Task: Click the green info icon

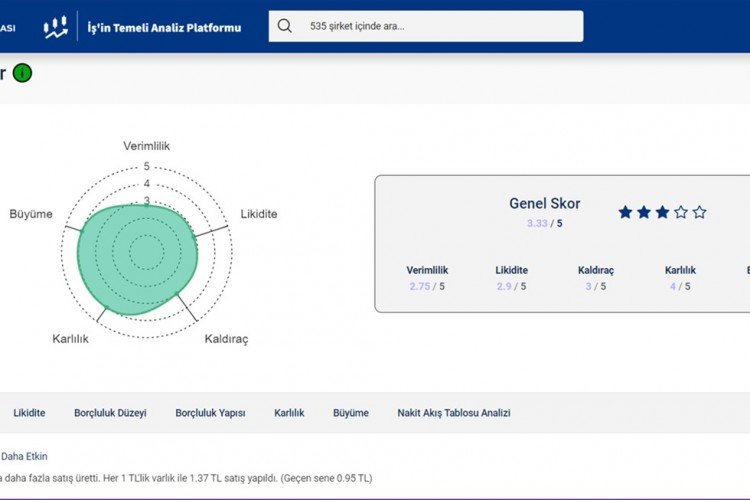Action: pyautogui.click(x=22, y=73)
